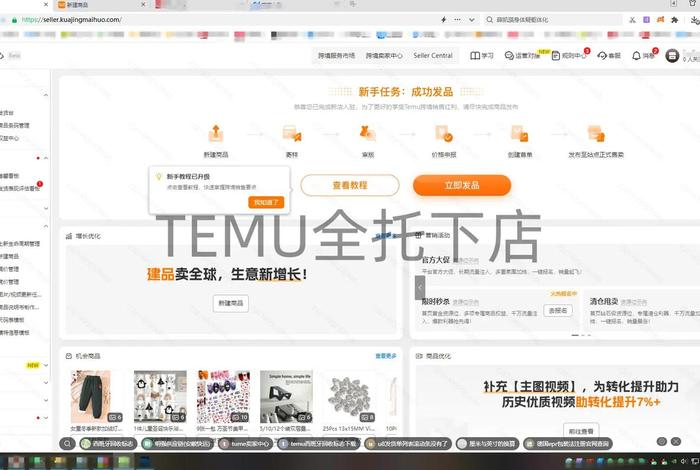Open the puzzle-piece extensions icon

(x=675, y=20)
